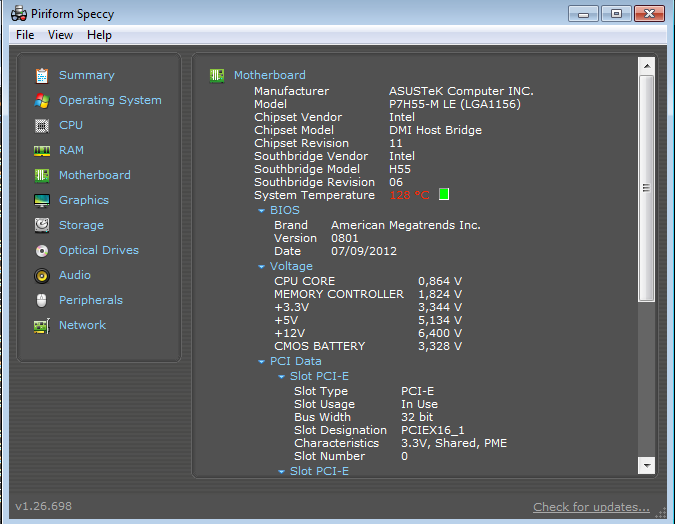Click the scrollbar up arrow

point(647,66)
